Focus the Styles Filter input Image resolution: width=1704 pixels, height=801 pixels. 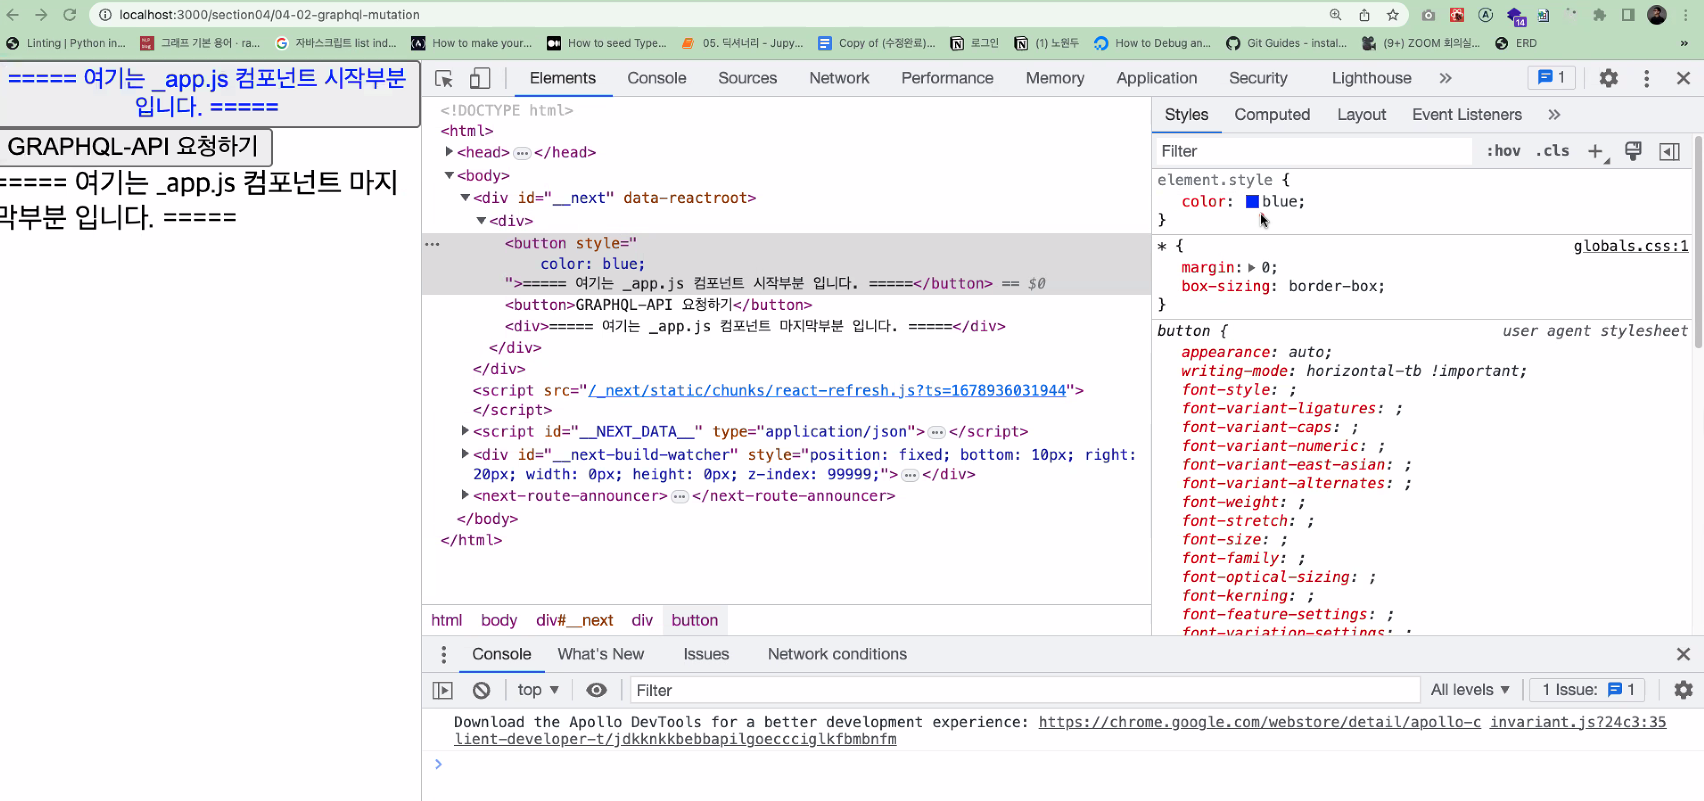pyautogui.click(x=1313, y=151)
